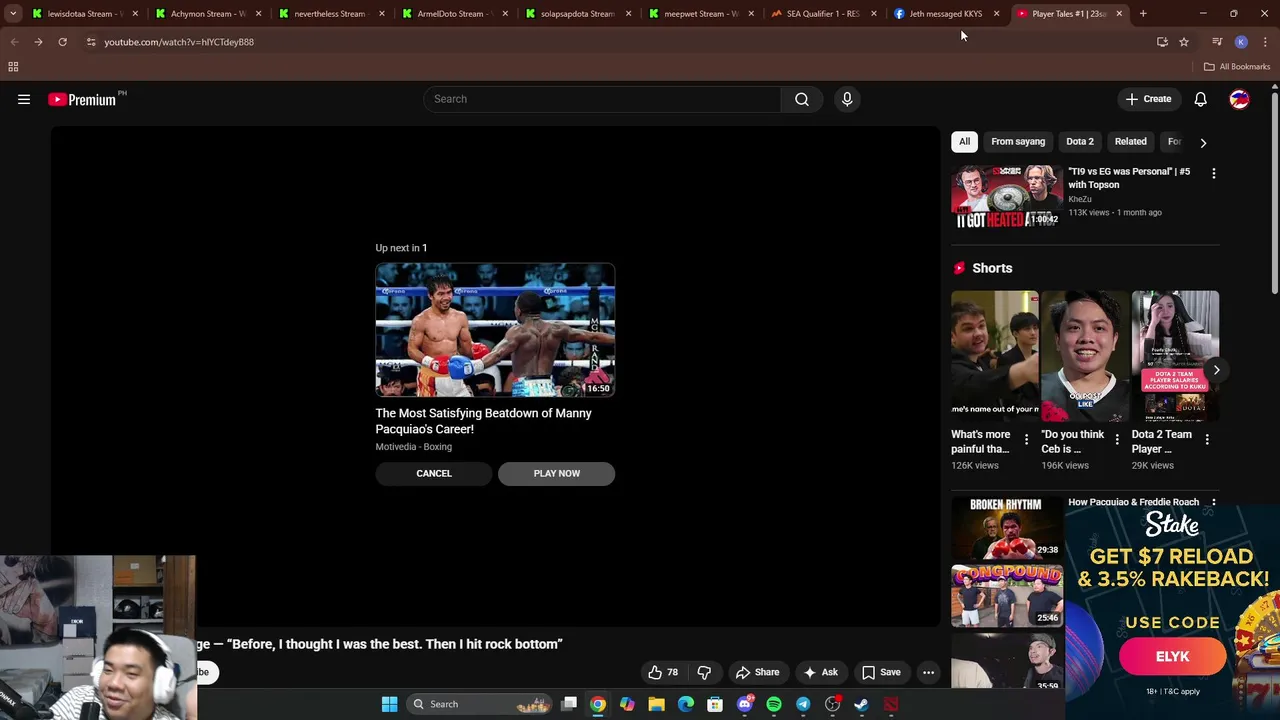Click the magnifier search button
This screenshot has width=1280, height=720.
pyautogui.click(x=802, y=99)
